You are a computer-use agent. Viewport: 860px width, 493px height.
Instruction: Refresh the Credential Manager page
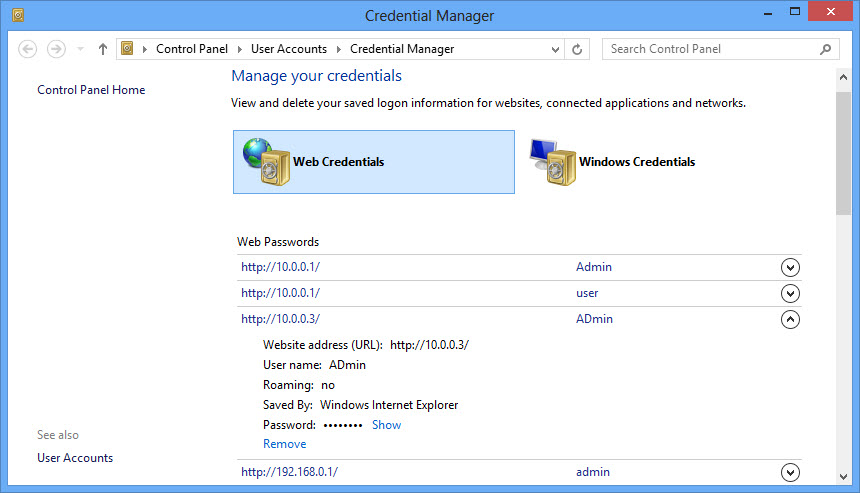click(x=578, y=49)
